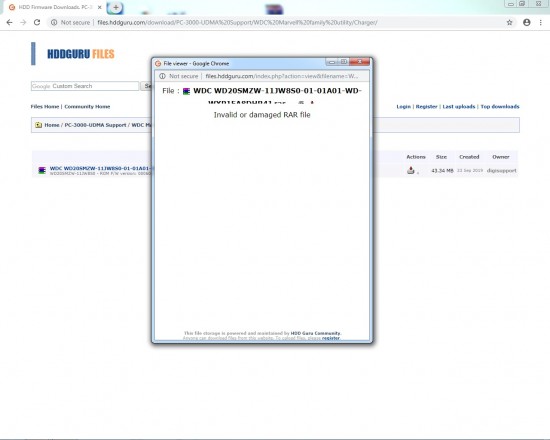Image resolution: width=550 pixels, height=440 pixels.
Task: Reload the HDDGuru files page
Action: coord(37,22)
